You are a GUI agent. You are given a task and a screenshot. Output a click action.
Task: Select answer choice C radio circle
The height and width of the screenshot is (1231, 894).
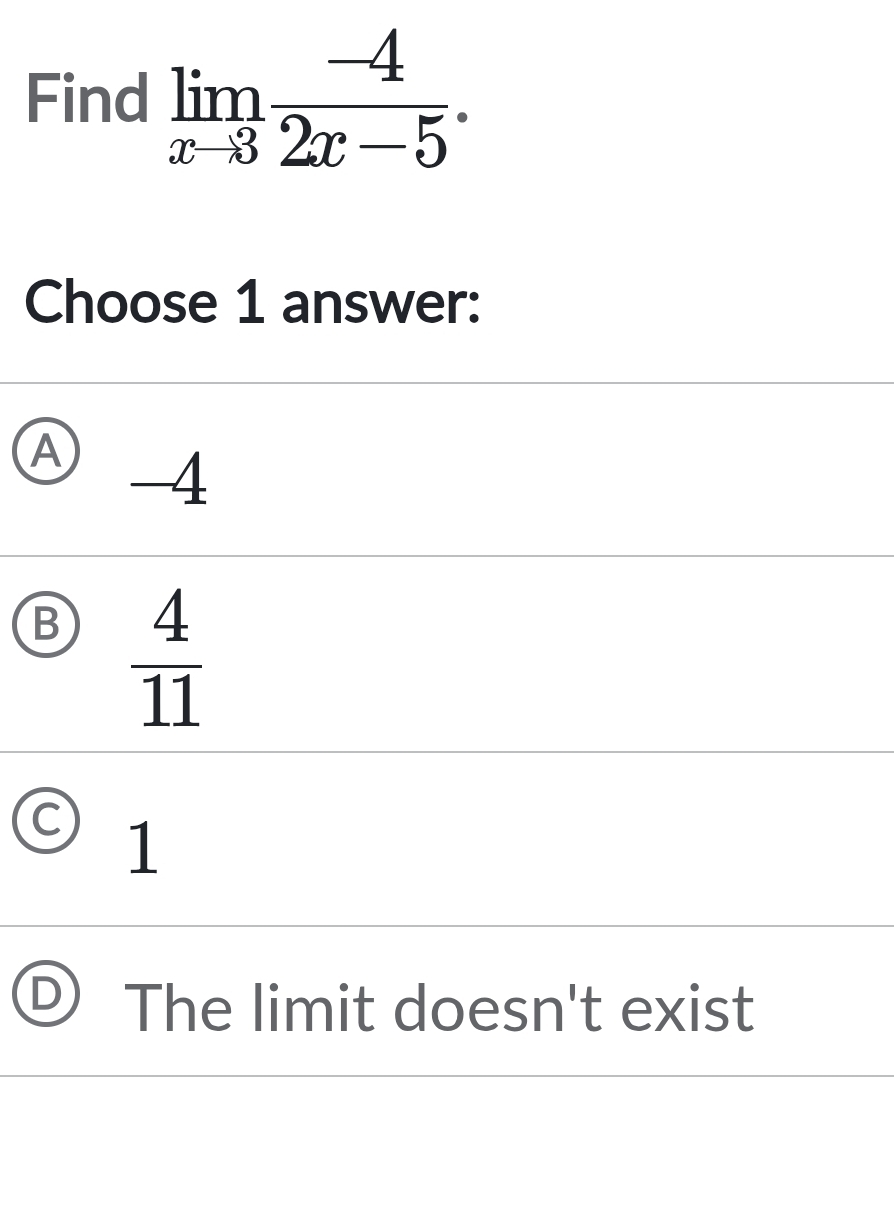pyautogui.click(x=46, y=821)
